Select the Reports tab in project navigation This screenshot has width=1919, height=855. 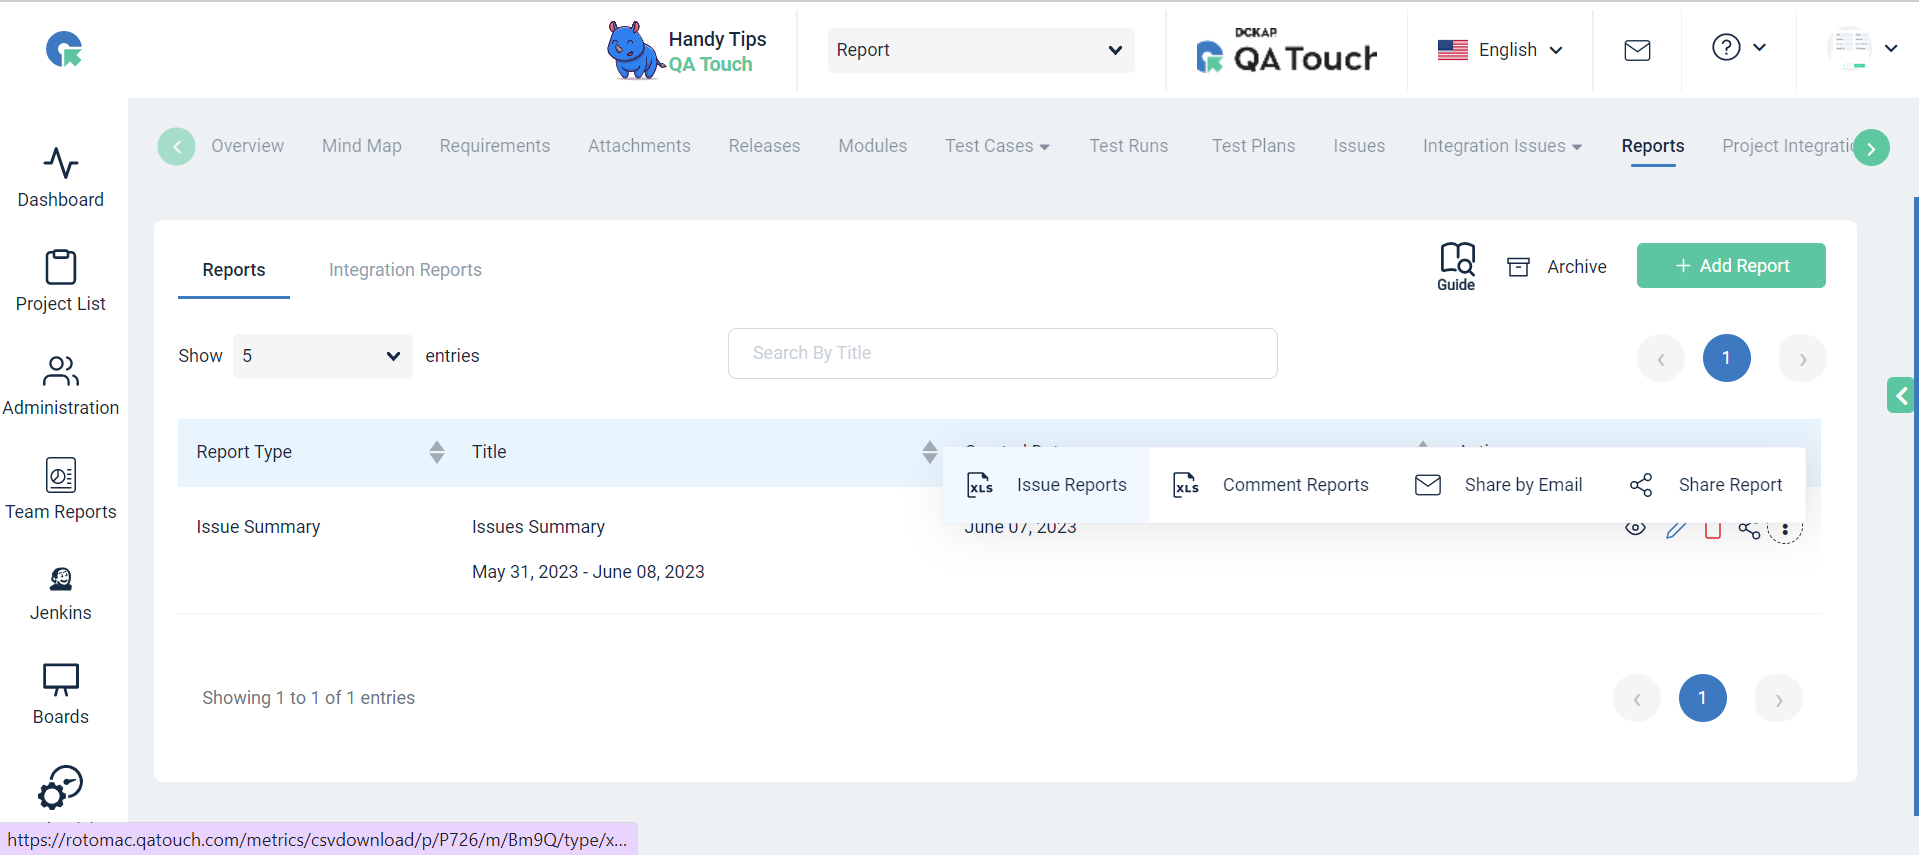click(1652, 146)
